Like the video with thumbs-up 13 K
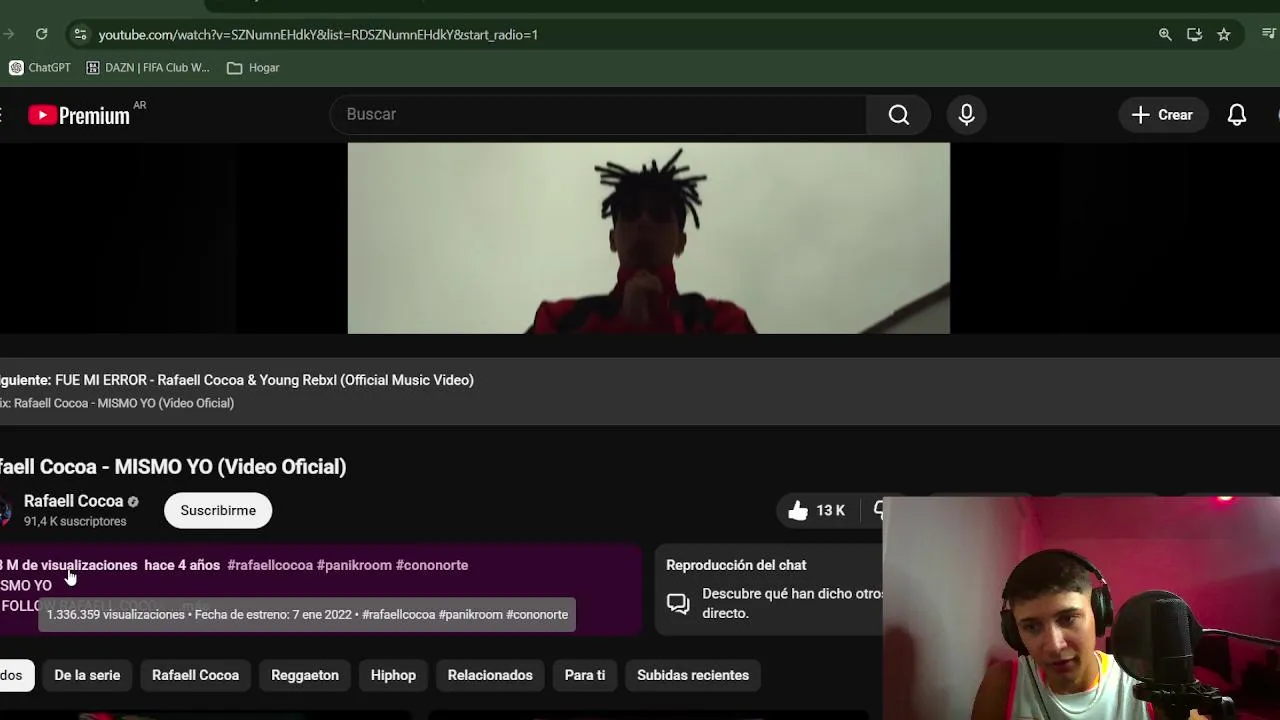1280x720 pixels. click(817, 510)
